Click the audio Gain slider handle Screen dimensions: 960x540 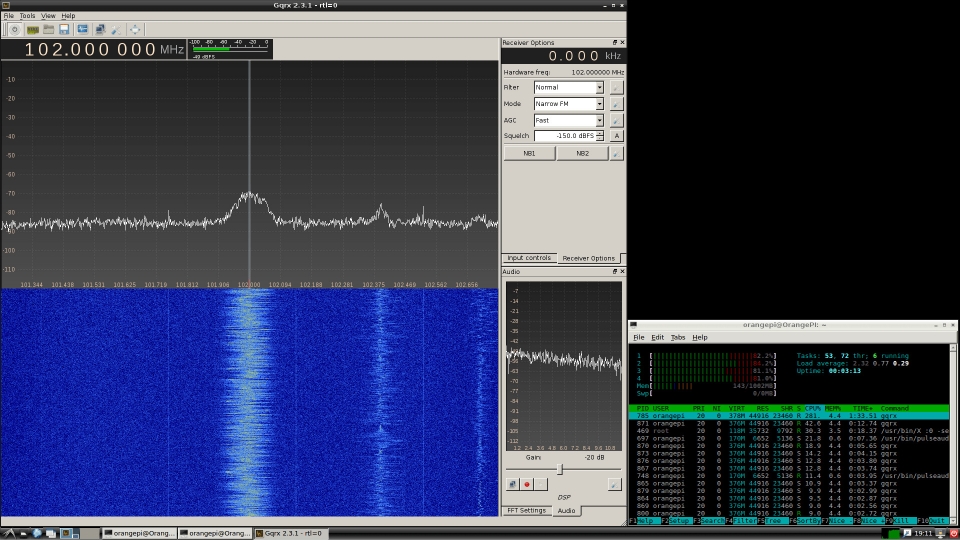(559, 469)
